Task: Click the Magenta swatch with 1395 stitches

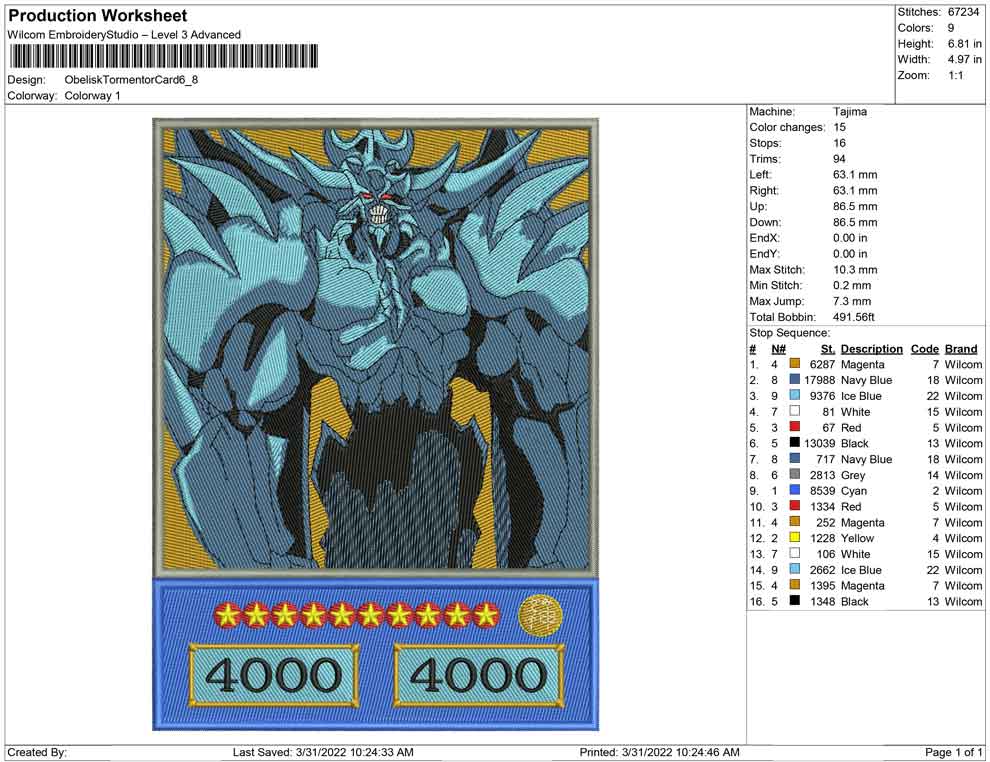Action: 795,585
